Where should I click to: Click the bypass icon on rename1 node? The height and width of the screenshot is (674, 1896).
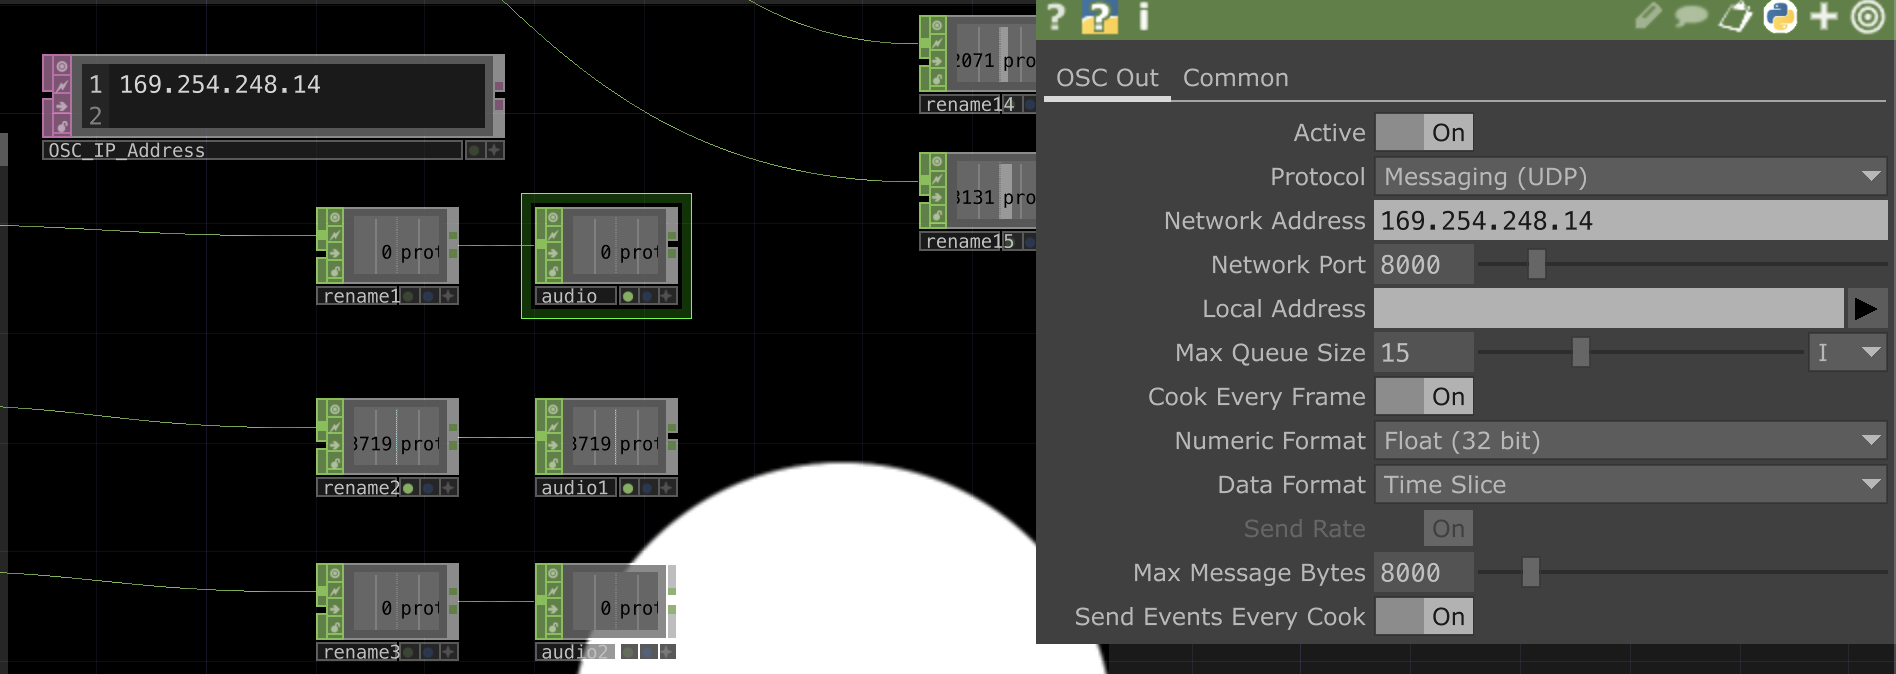tap(334, 235)
